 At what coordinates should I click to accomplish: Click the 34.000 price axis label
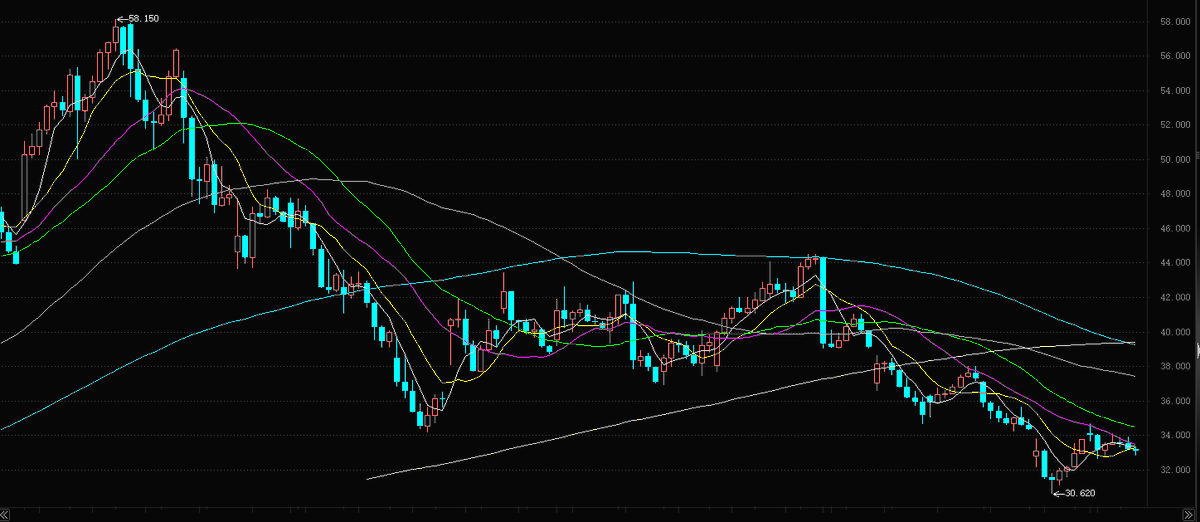click(x=1174, y=436)
